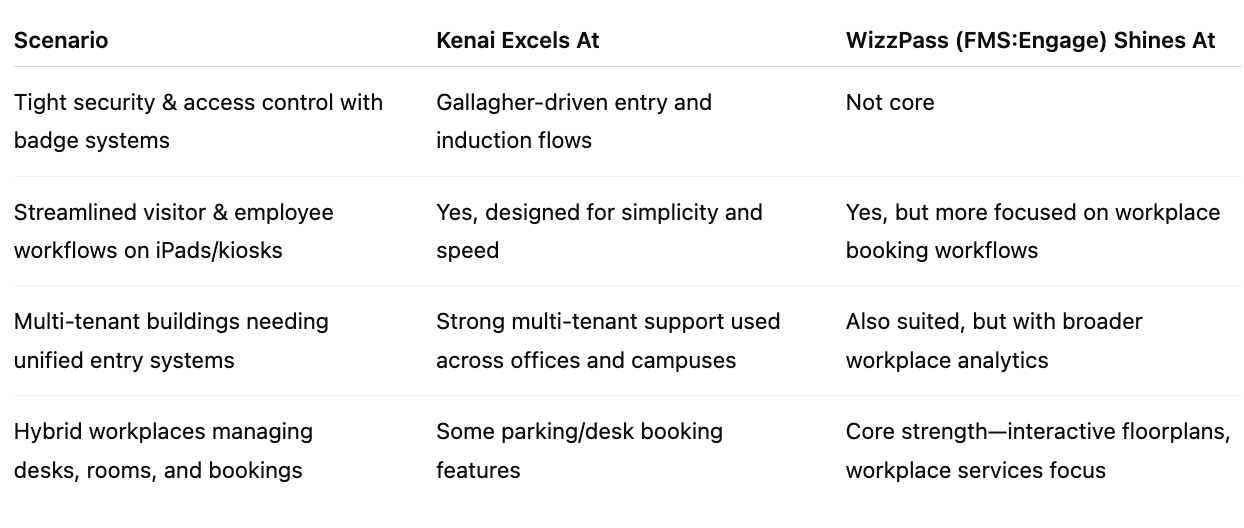Click the word "iPads/kiosks"
1244x528 pixels.
219,250
